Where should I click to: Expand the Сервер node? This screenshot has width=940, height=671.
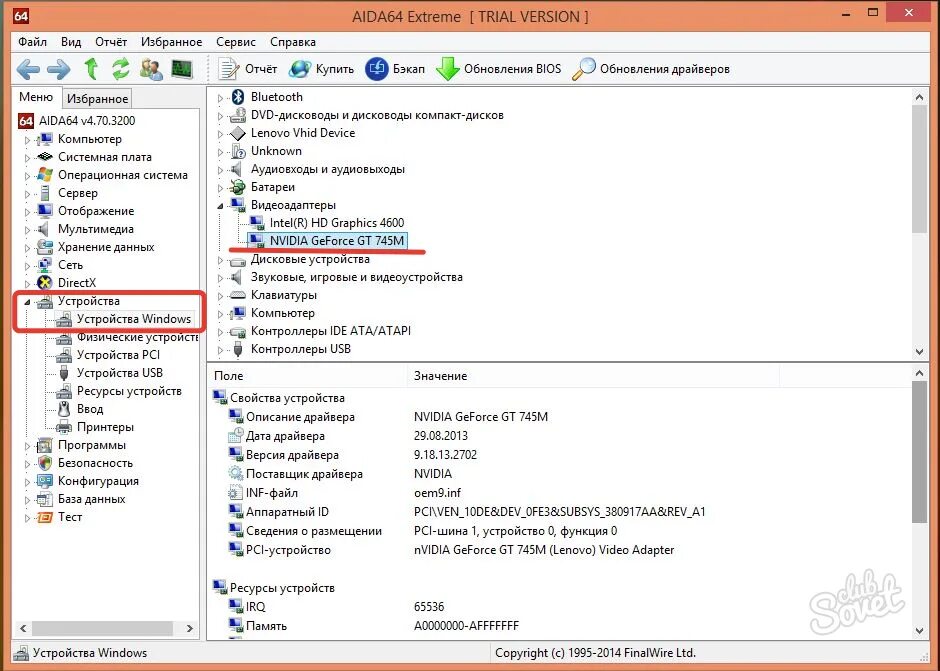(27, 194)
